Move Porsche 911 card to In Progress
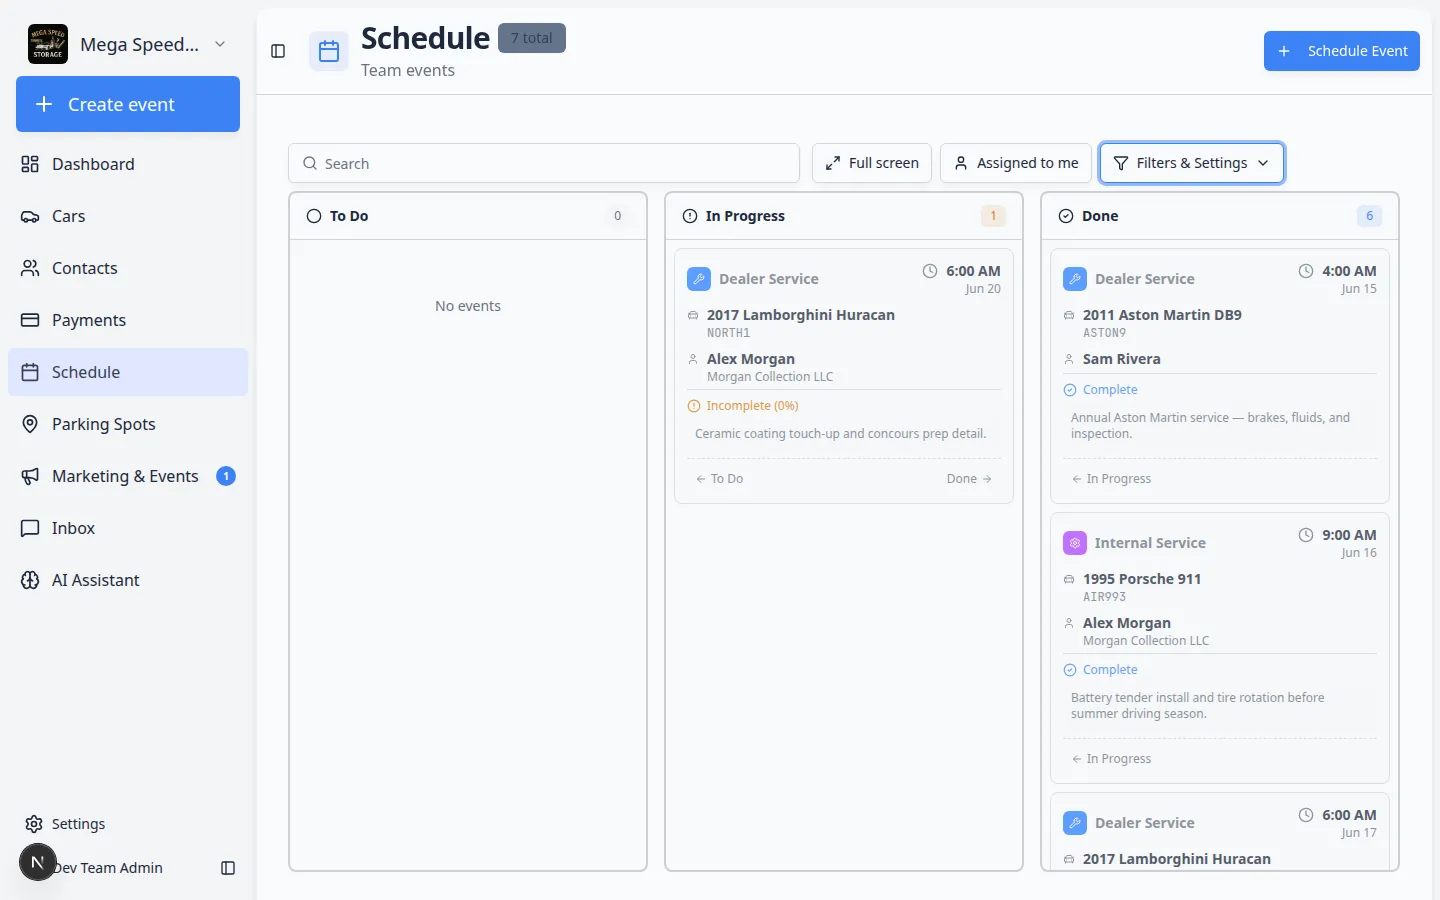 click(x=1111, y=759)
